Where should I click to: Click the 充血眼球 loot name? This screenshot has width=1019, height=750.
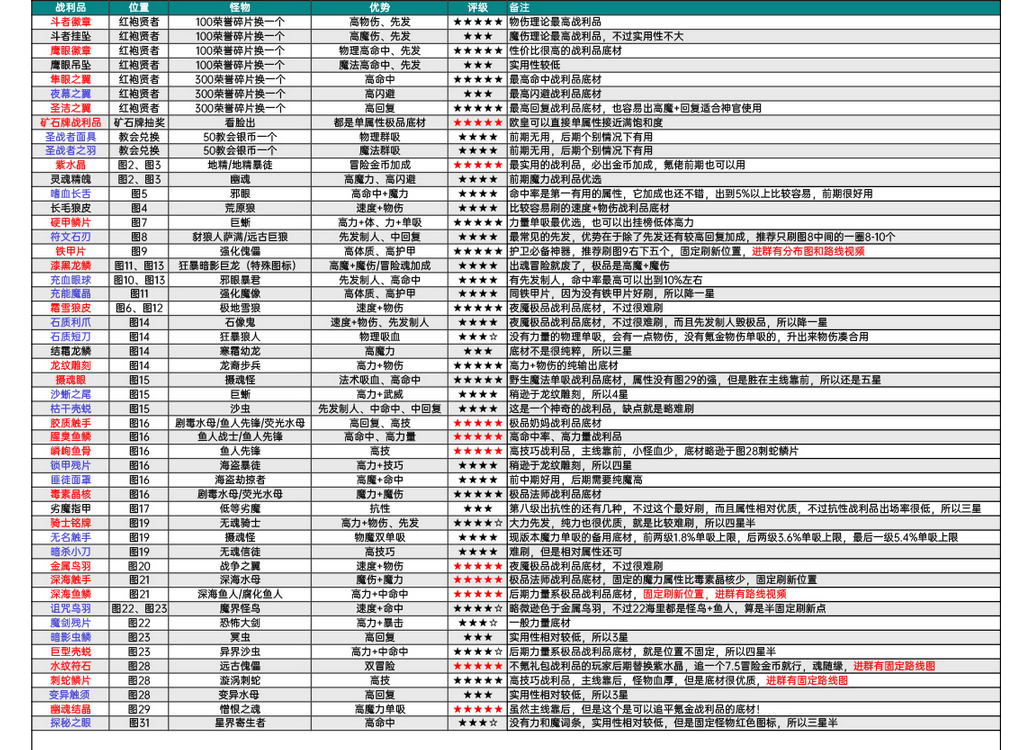point(70,279)
